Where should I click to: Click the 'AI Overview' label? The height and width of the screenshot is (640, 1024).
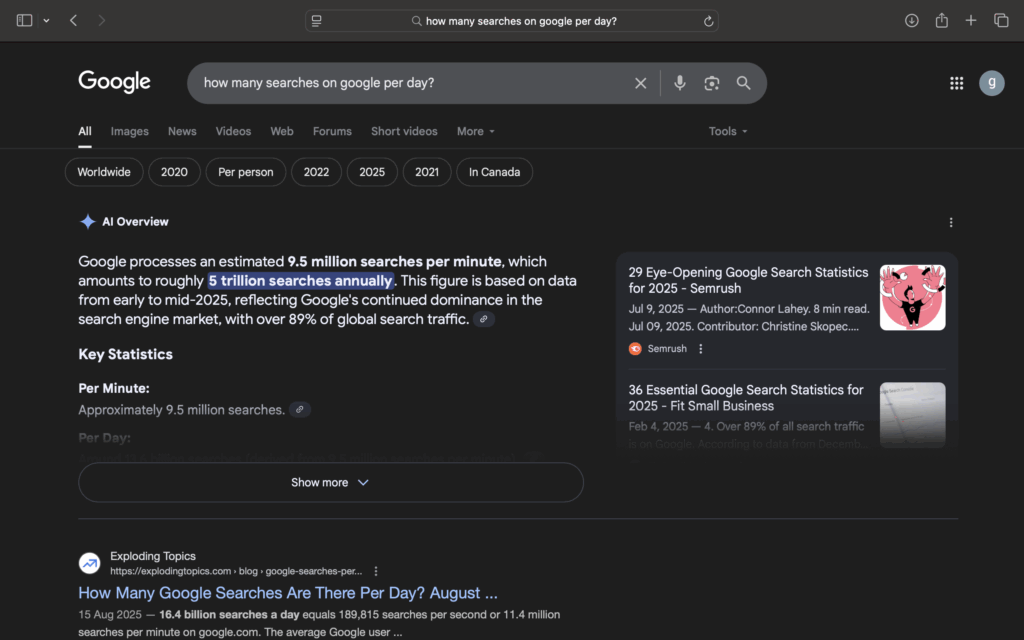(135, 221)
